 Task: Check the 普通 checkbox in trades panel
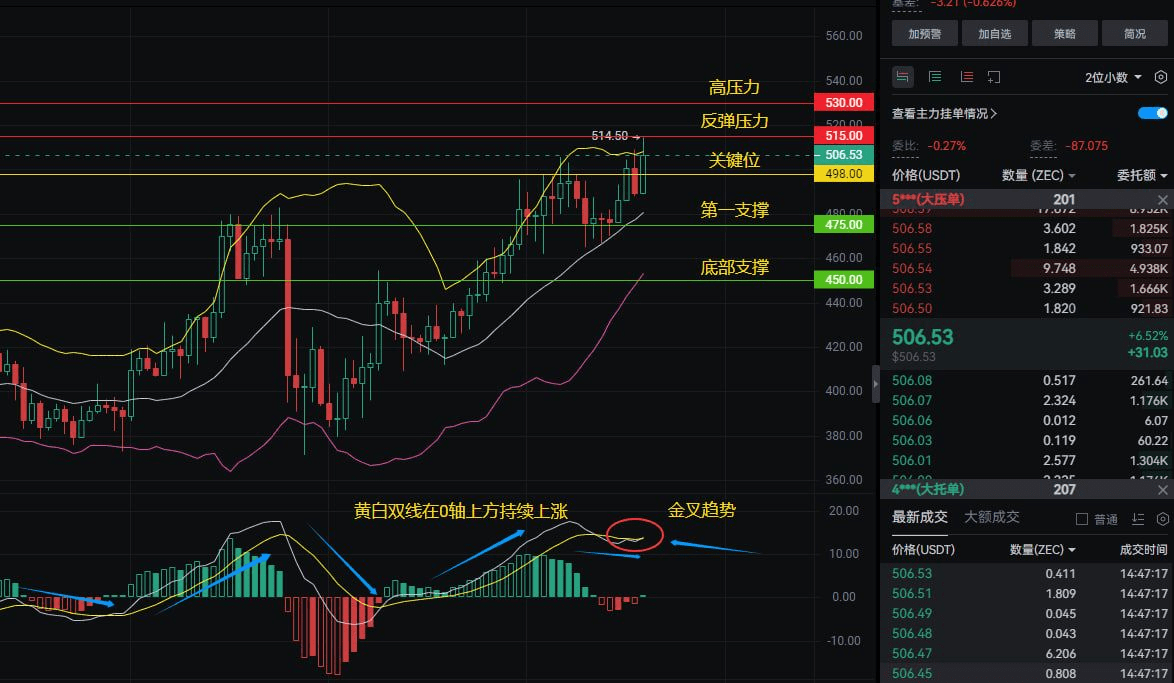tap(1081, 519)
